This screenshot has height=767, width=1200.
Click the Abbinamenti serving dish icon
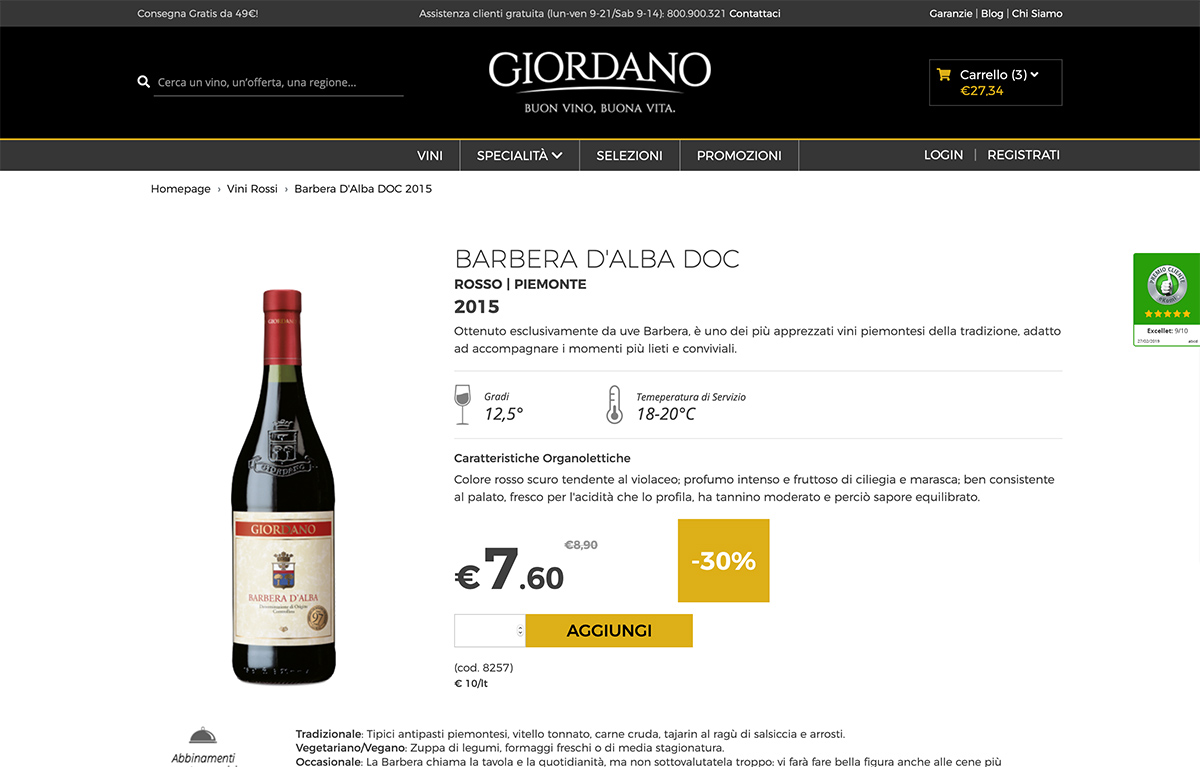203,738
